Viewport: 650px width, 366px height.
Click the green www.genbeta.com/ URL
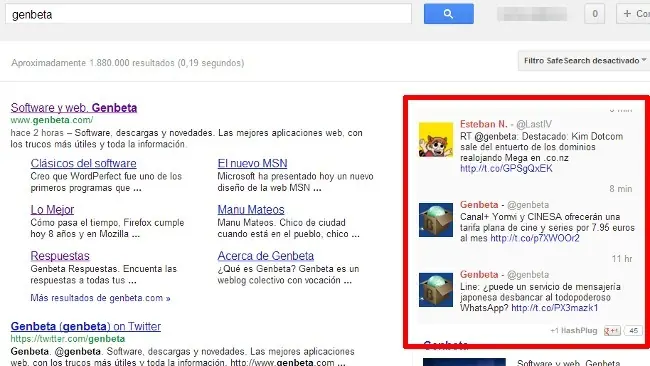(x=52, y=120)
